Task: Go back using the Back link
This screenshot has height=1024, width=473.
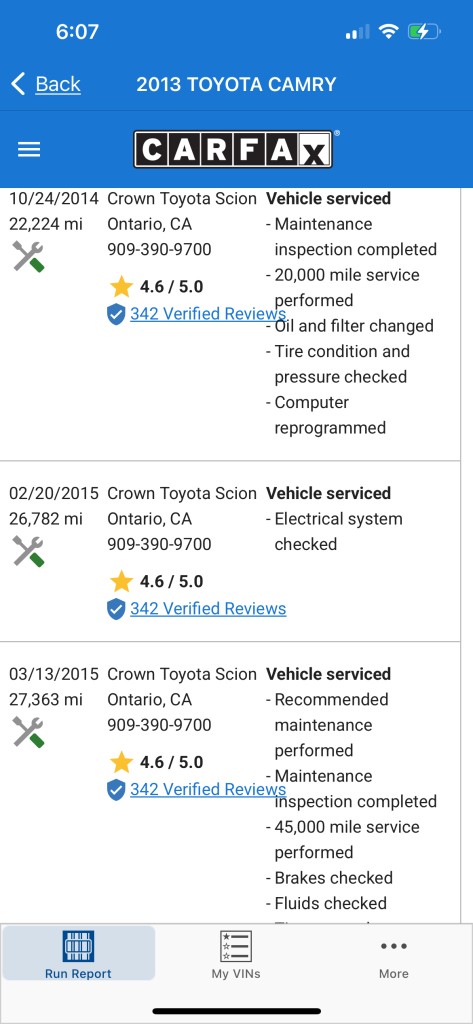Action: click(x=58, y=84)
